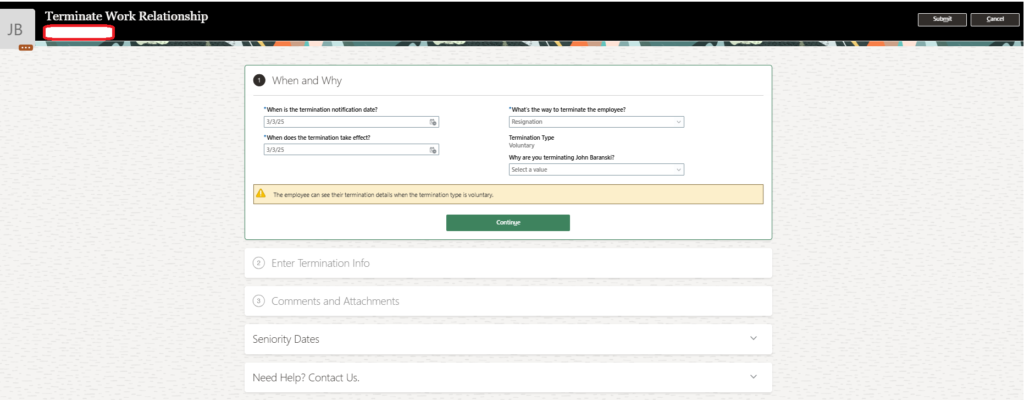The image size is (1024, 400).
Task: Click the voluntary termination warning message
Action: tap(508, 194)
